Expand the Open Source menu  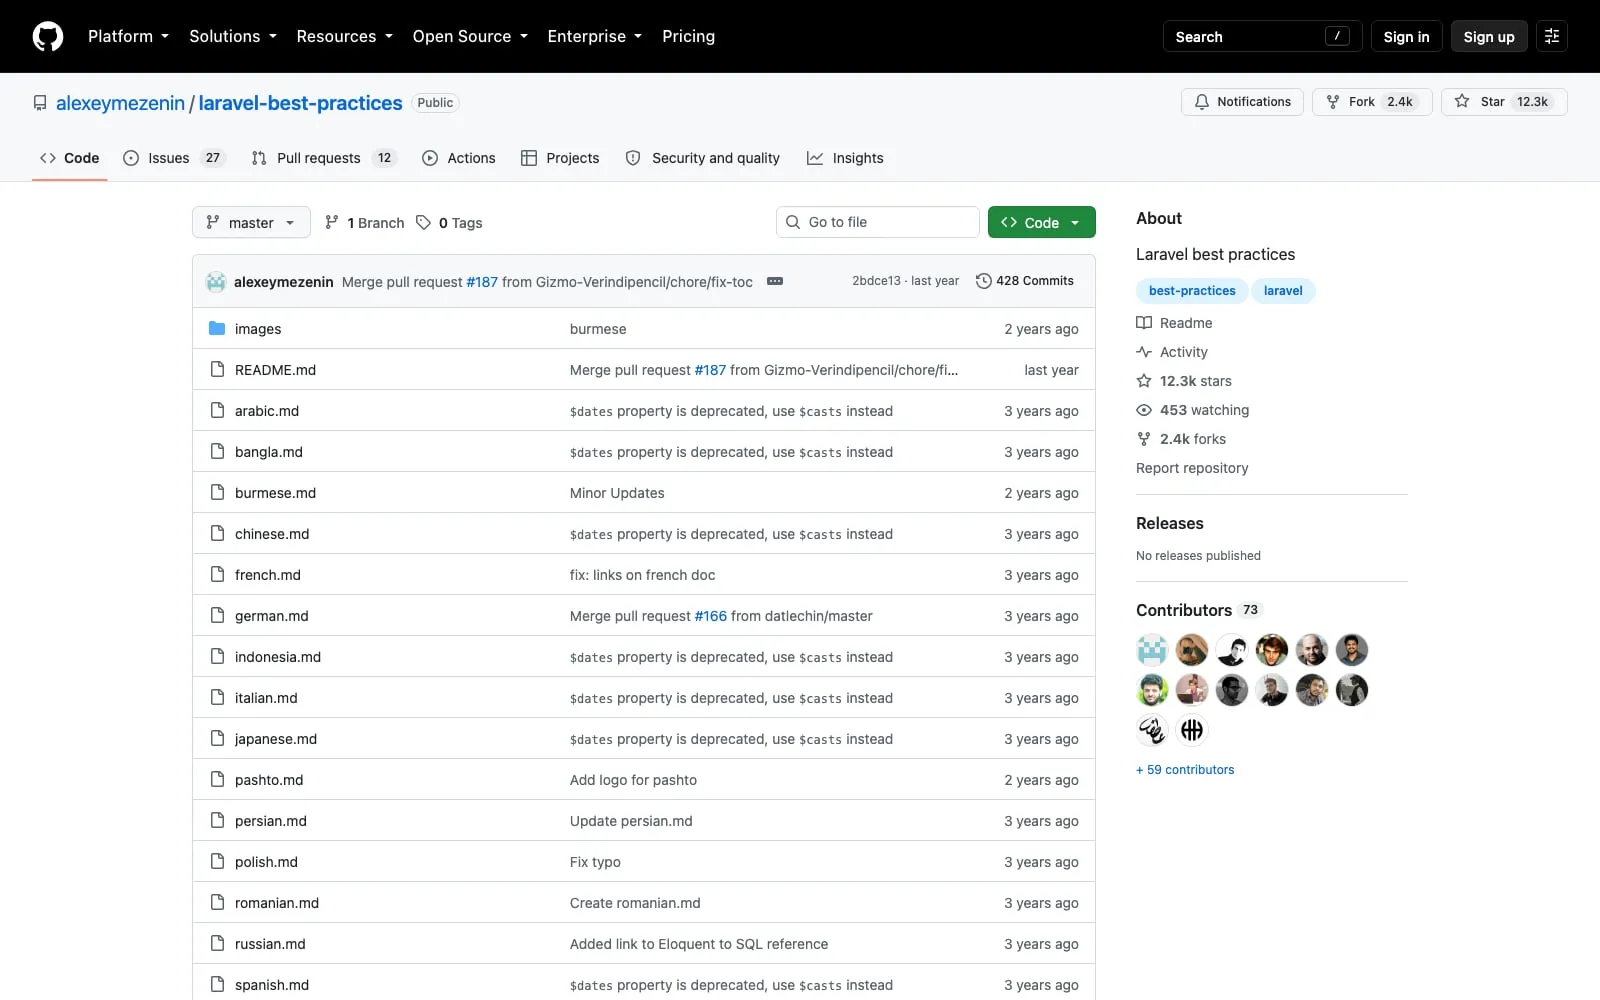coord(470,36)
